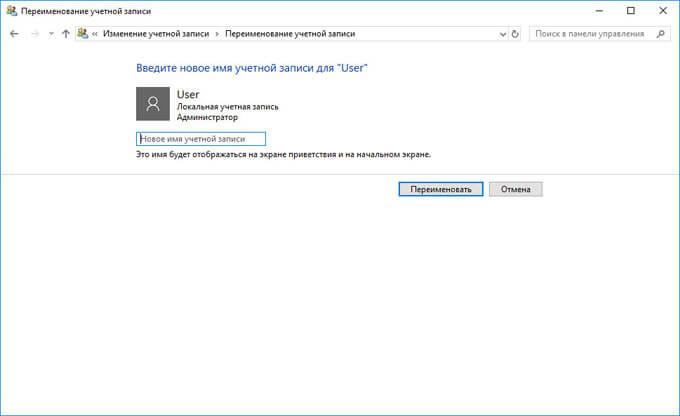Go back with the left arrow
Viewport: 680px width, 416px height.
tap(14, 34)
